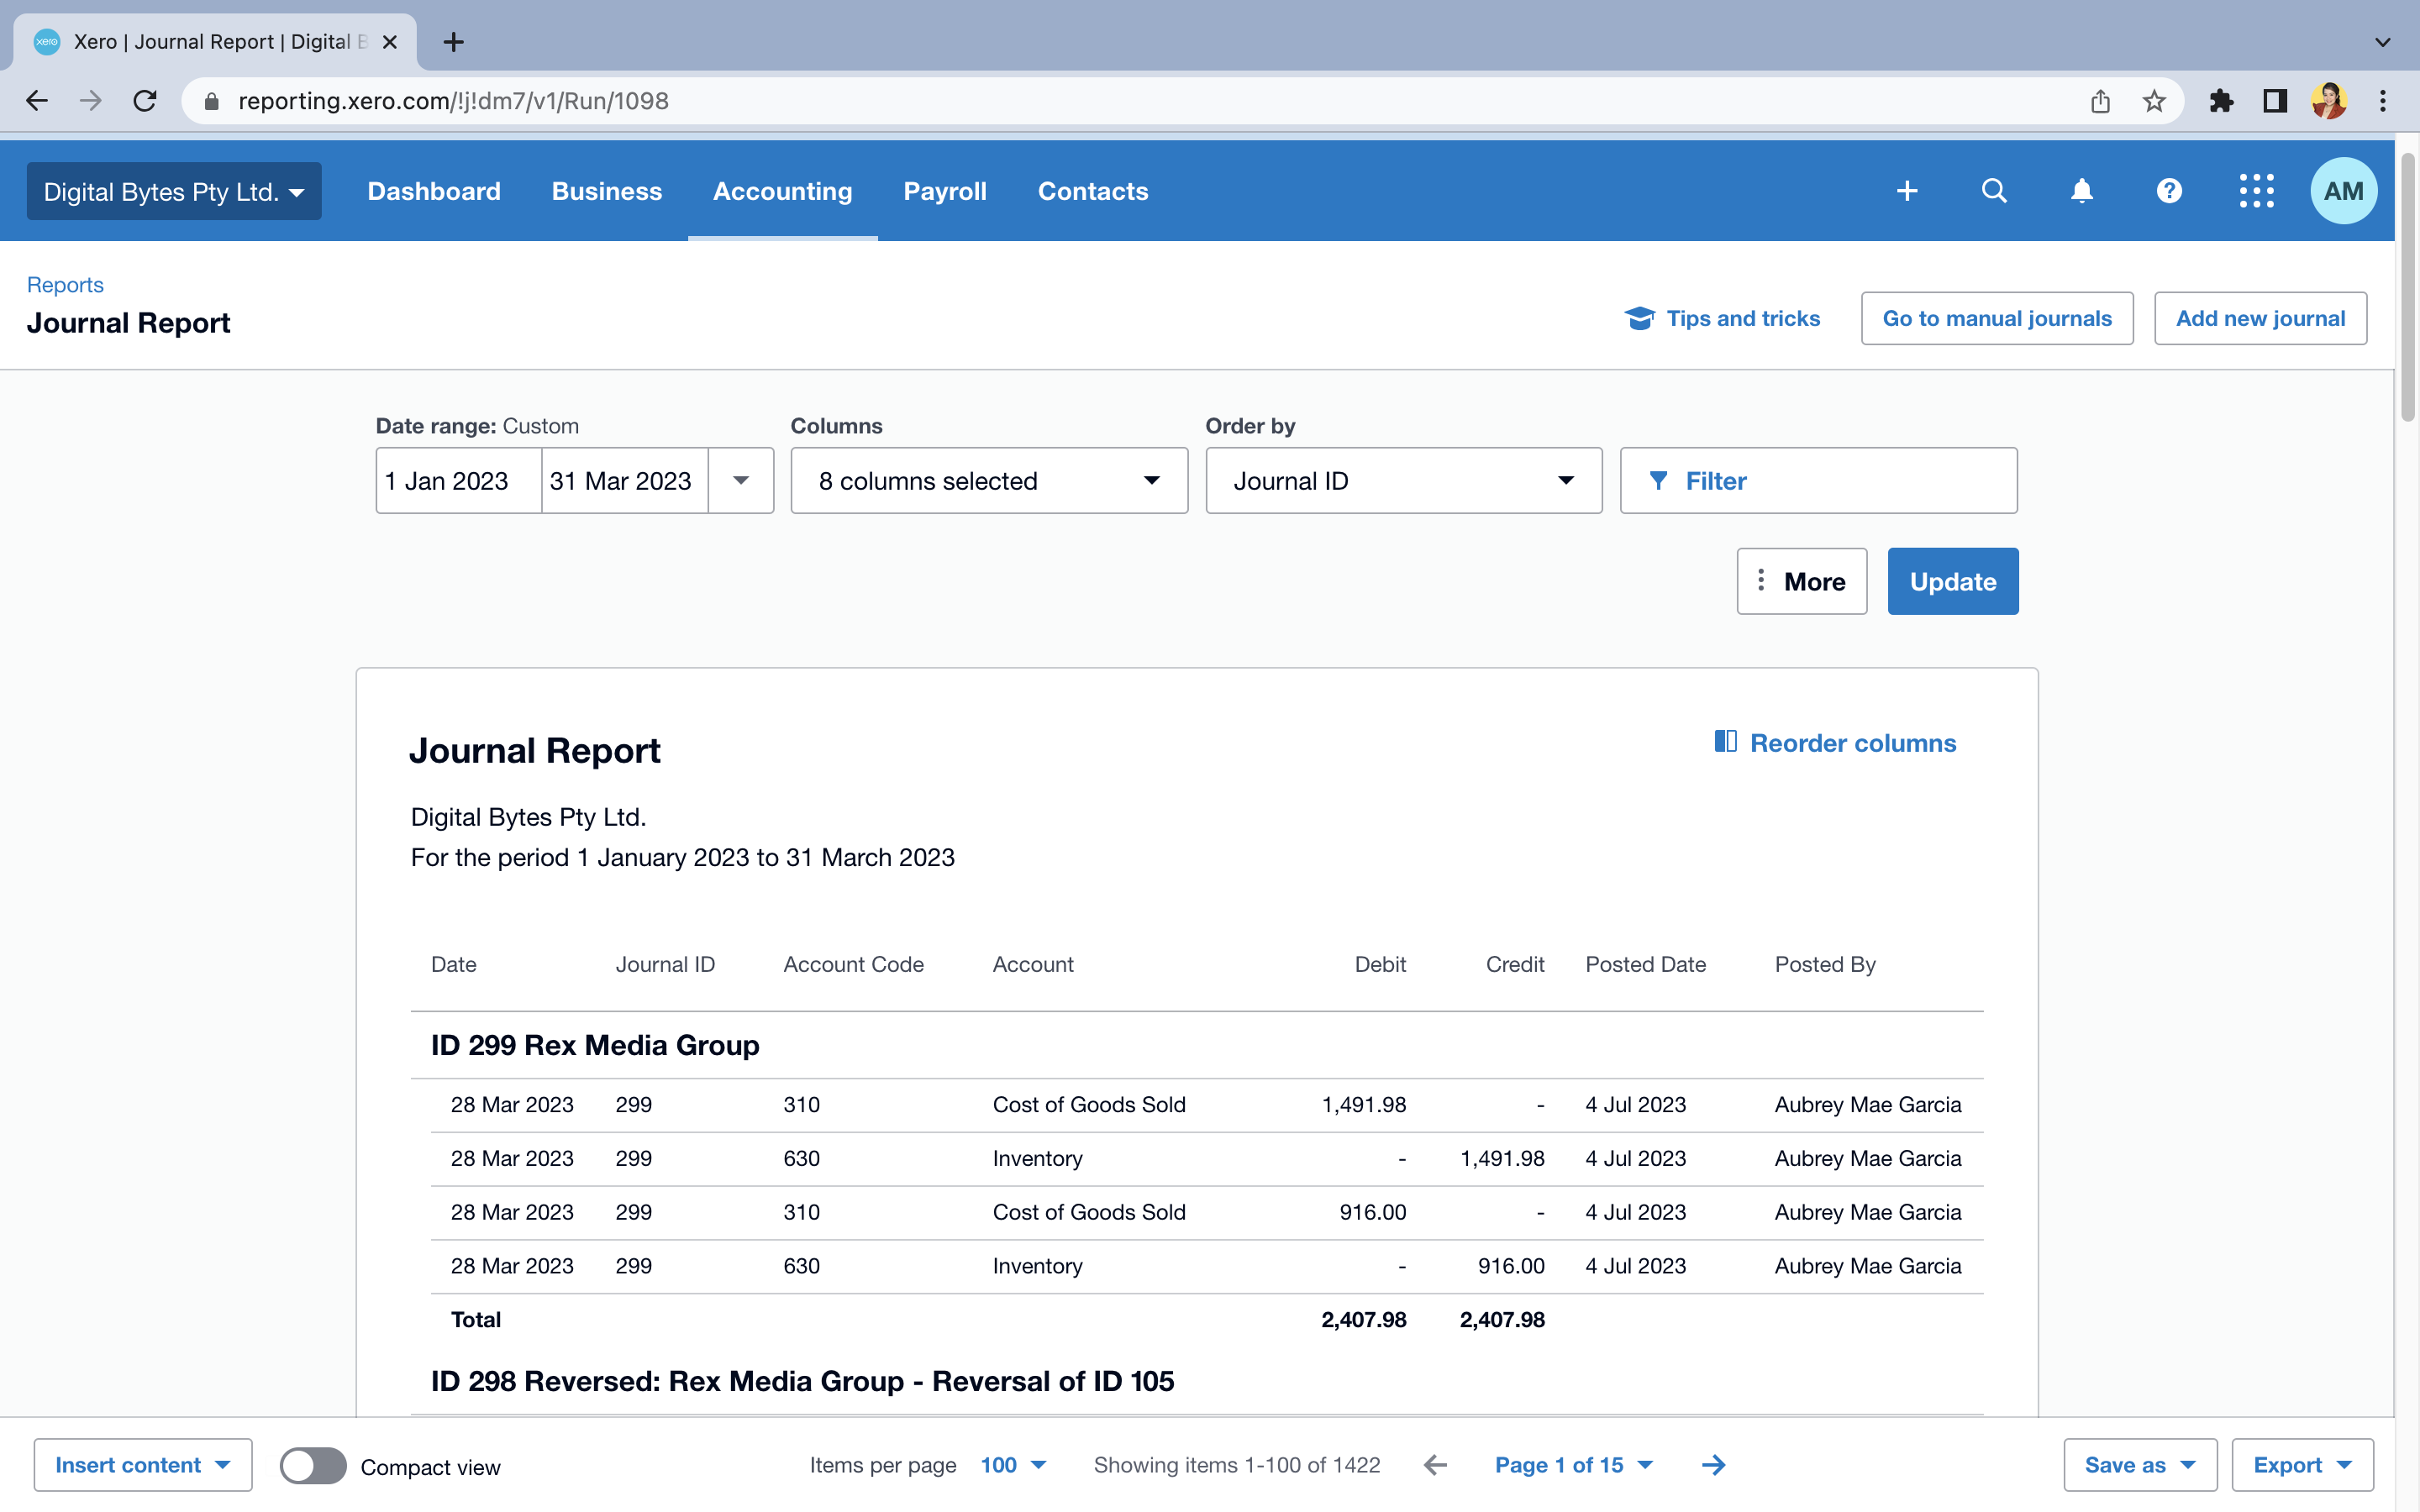Screen dimensions: 2420x1512
Task: Click the 1 Jan 2023 start date field
Action: [458, 481]
